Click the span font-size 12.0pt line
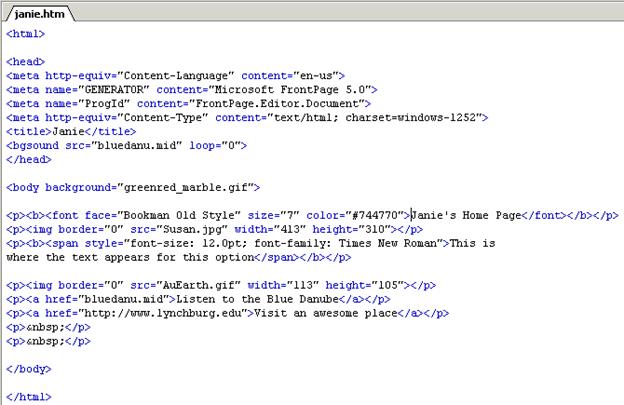The width and height of the screenshot is (624, 405). (251, 243)
